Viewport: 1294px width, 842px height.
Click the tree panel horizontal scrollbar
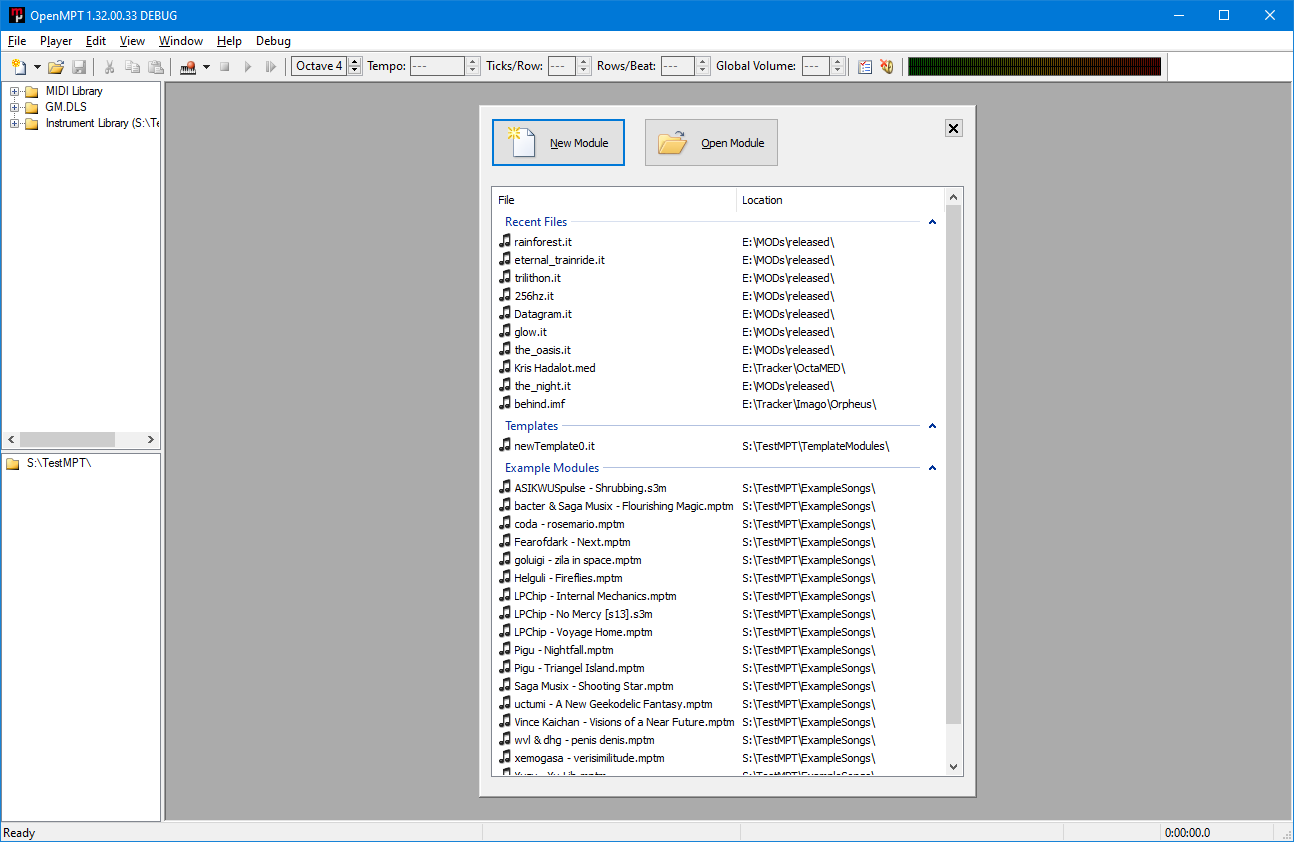click(x=67, y=440)
